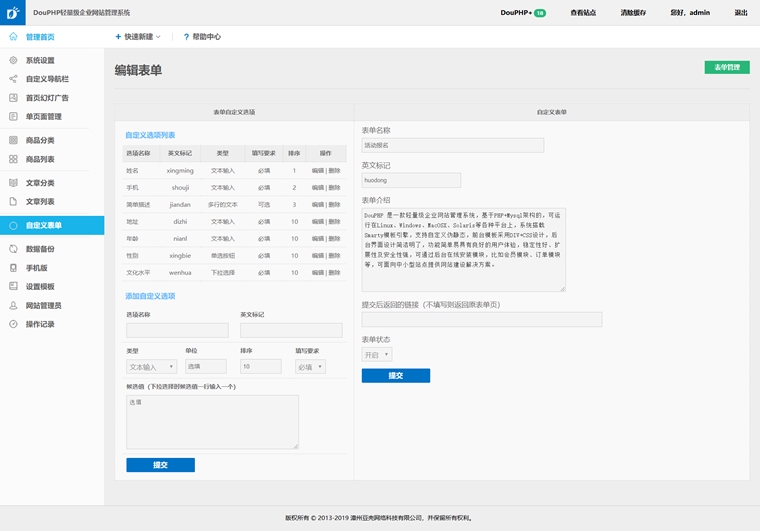Click the green 表单管理 button
Viewport: 760px width, 531px height.
click(x=726, y=67)
